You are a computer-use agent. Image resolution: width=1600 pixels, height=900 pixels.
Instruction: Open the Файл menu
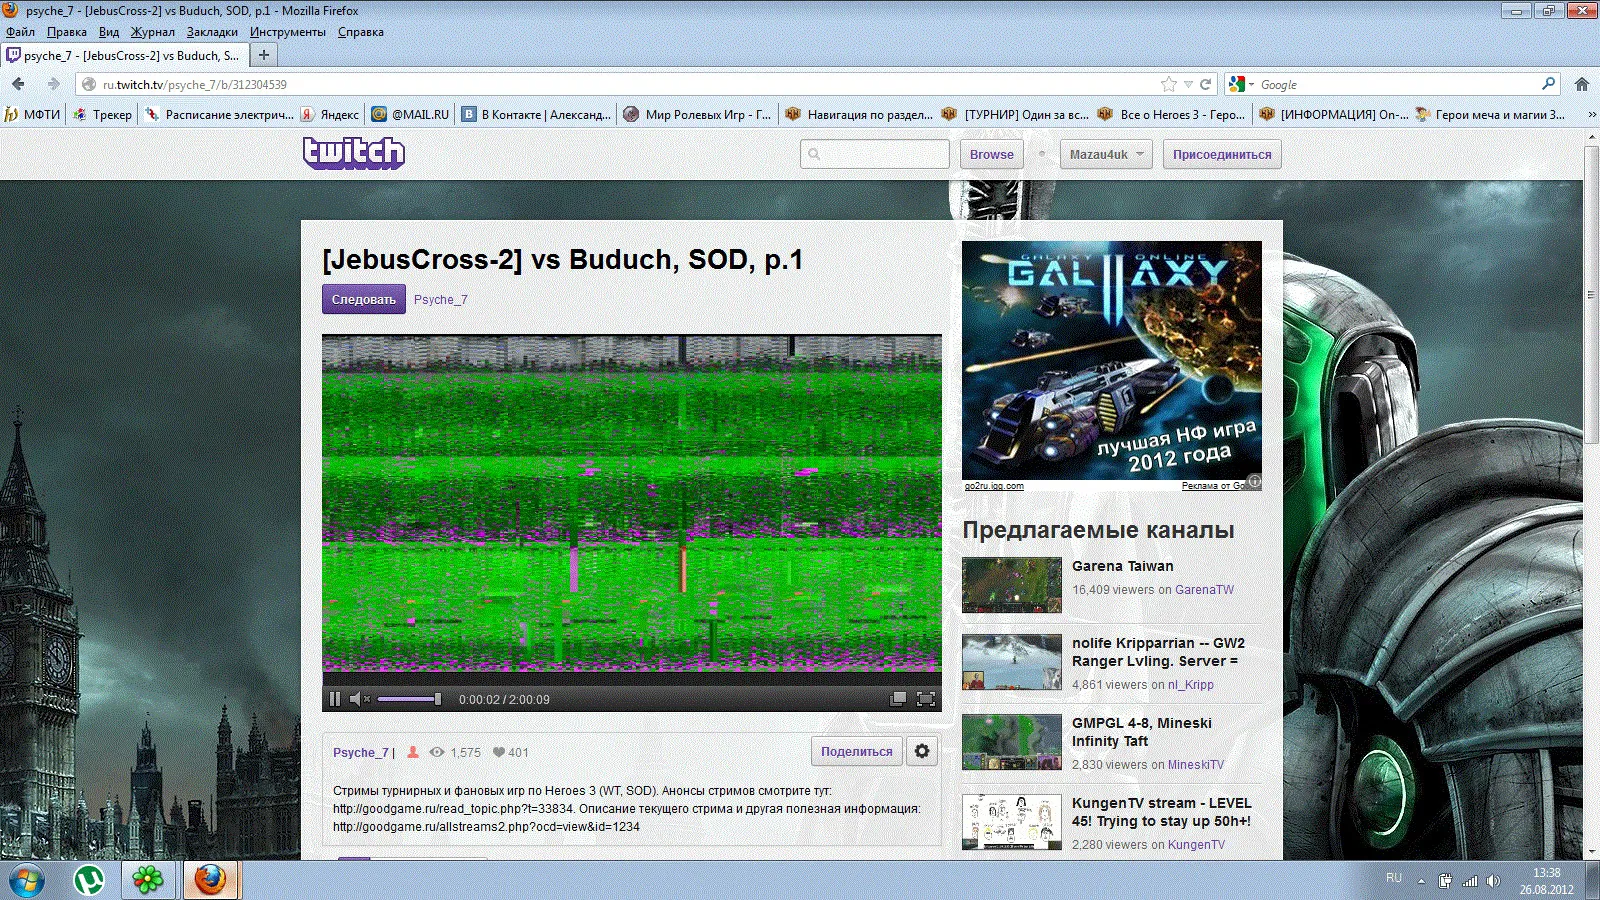click(x=20, y=32)
